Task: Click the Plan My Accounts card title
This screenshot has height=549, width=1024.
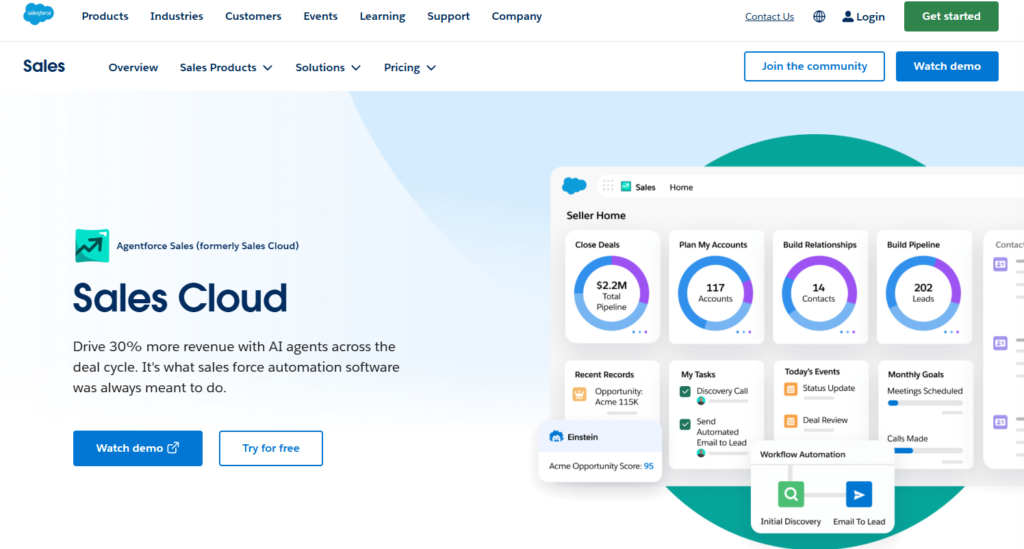Action: (712, 245)
